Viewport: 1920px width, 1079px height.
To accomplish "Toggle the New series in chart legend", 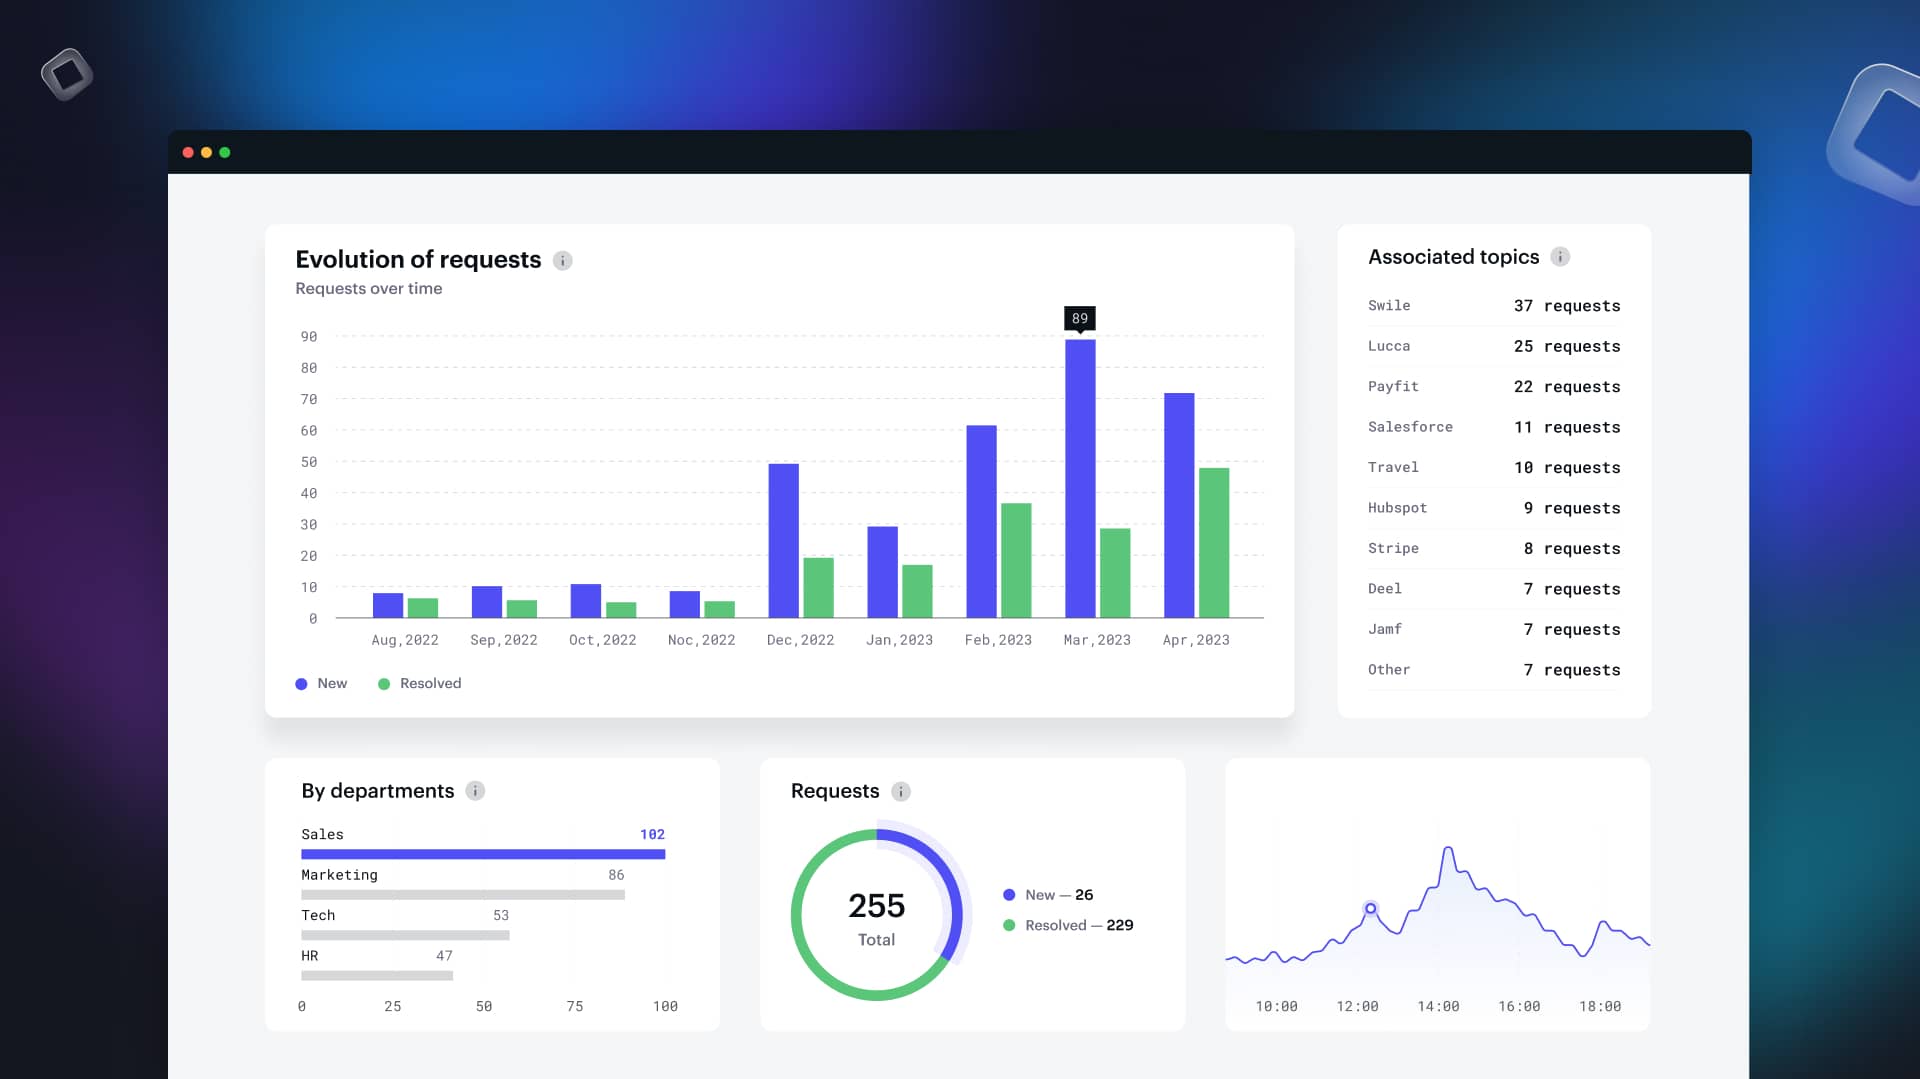I will 321,684.
